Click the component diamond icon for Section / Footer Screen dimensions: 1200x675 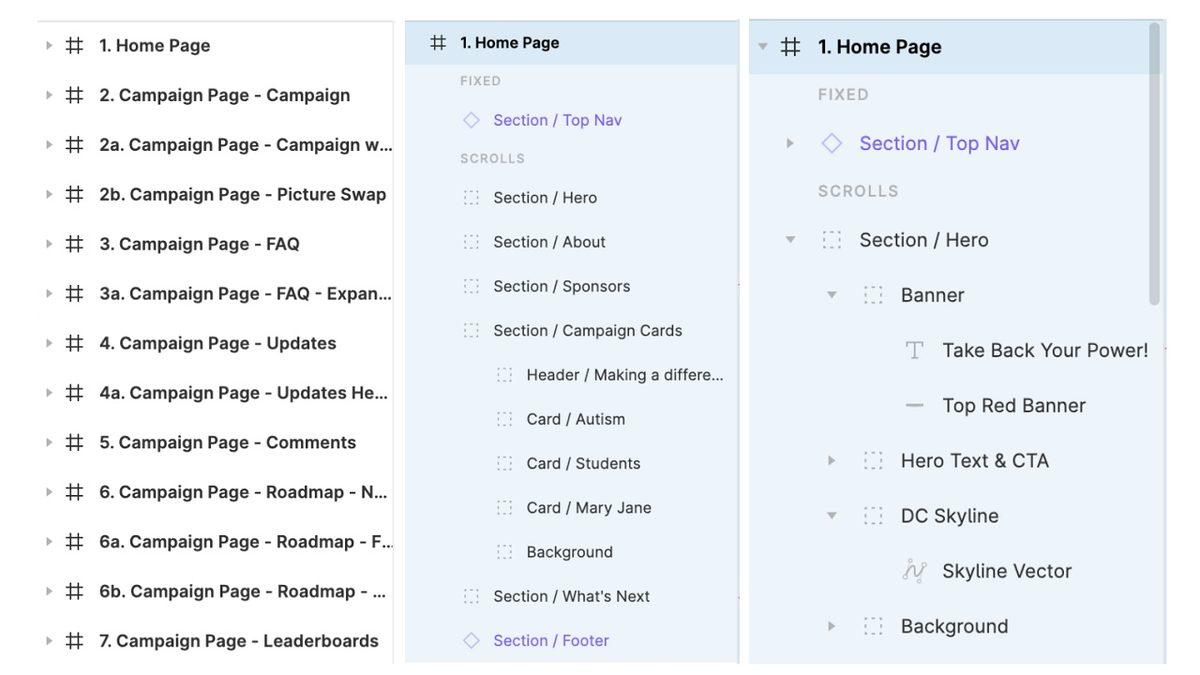(x=471, y=640)
